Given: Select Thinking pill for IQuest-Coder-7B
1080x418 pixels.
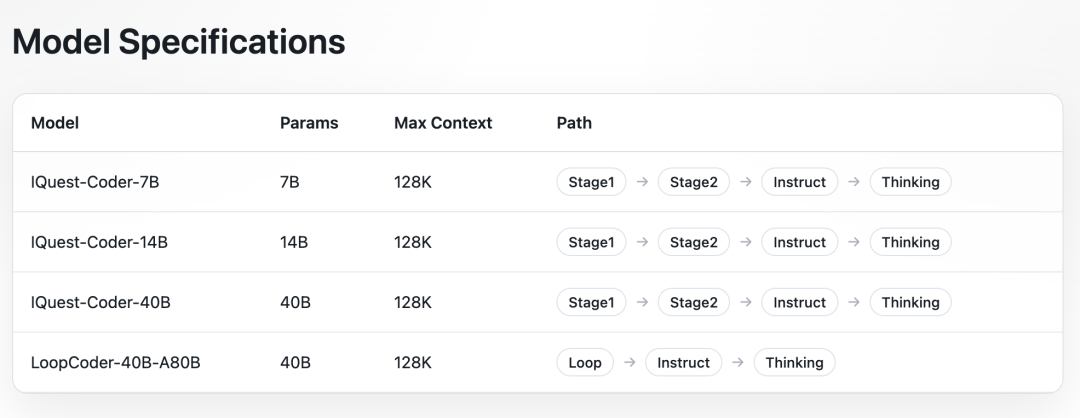Looking at the screenshot, I should click(x=910, y=182).
